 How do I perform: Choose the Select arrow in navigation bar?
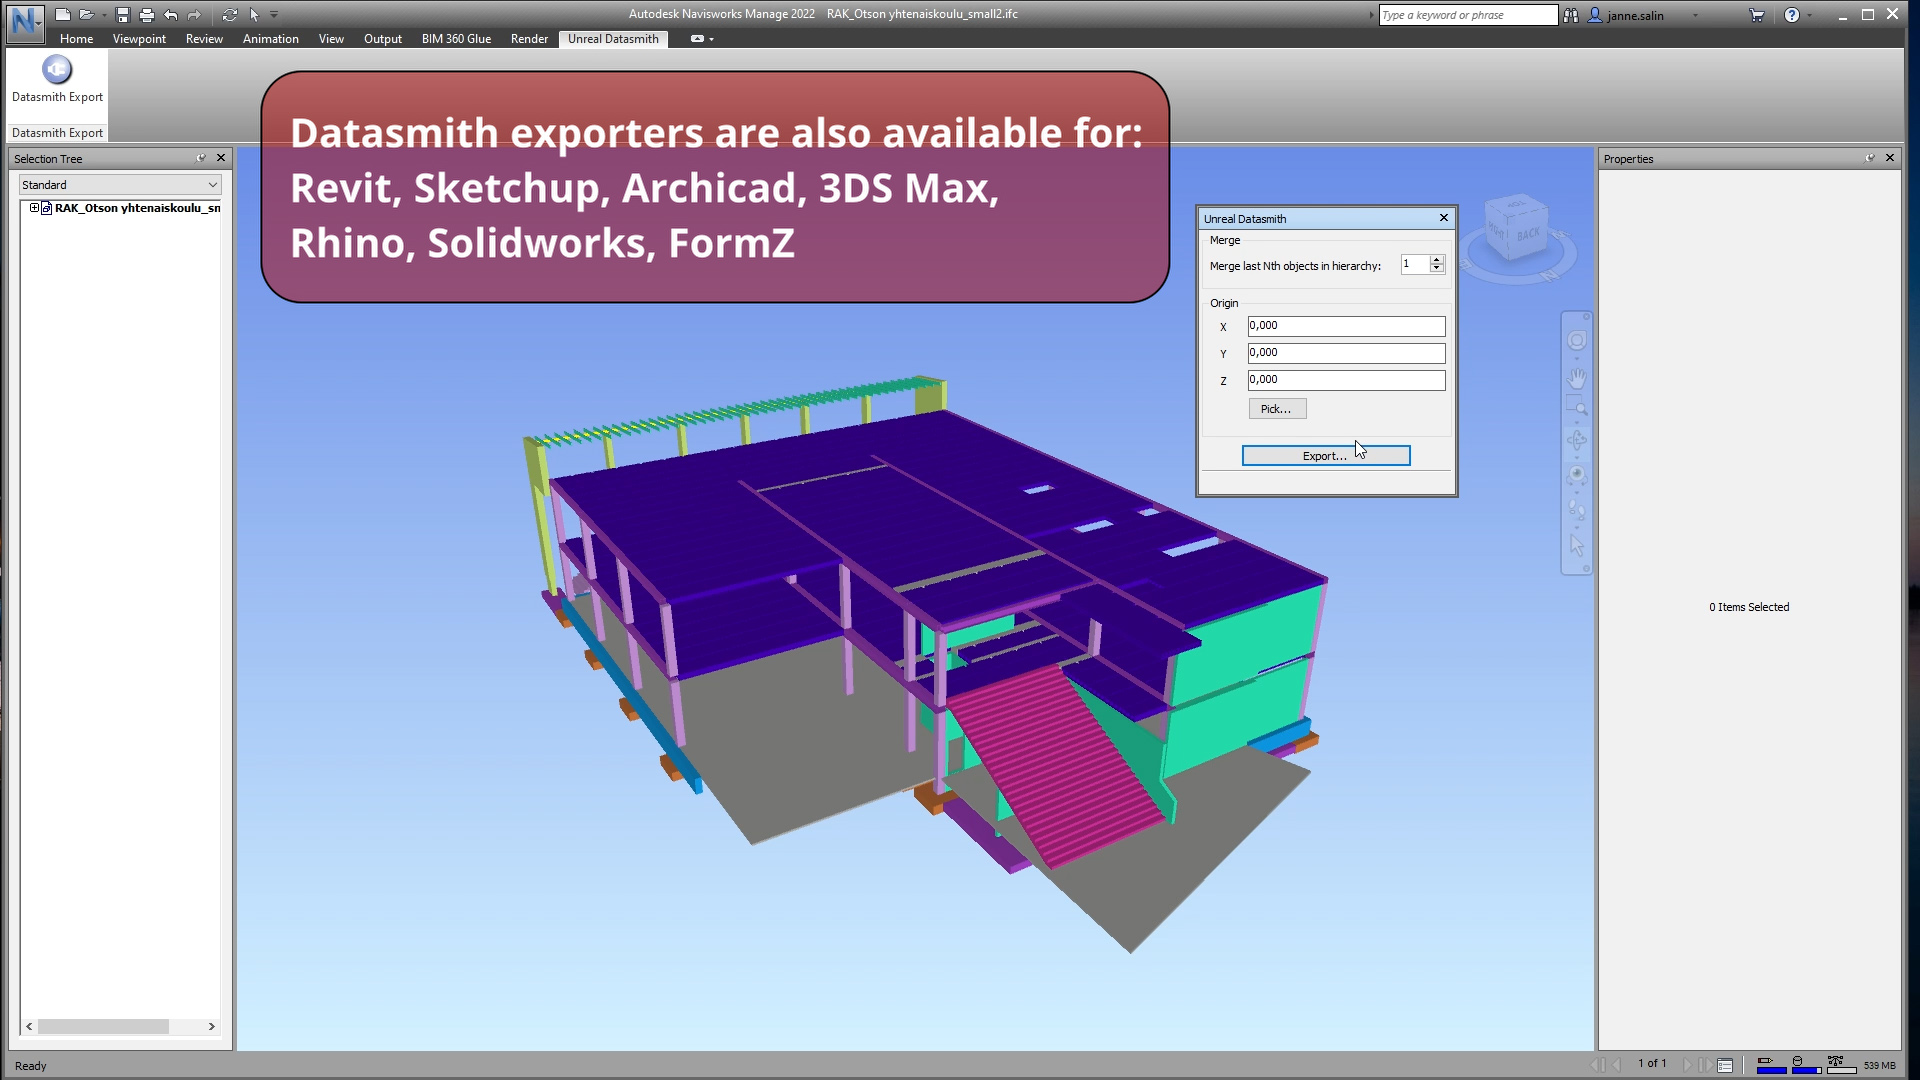tap(1577, 546)
